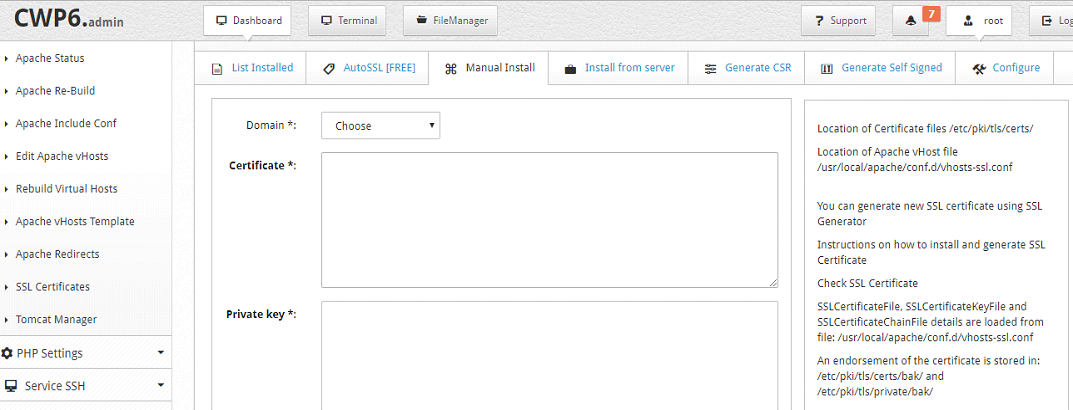Click the List Installed document icon
This screenshot has height=410, width=1073.
pyautogui.click(x=216, y=68)
